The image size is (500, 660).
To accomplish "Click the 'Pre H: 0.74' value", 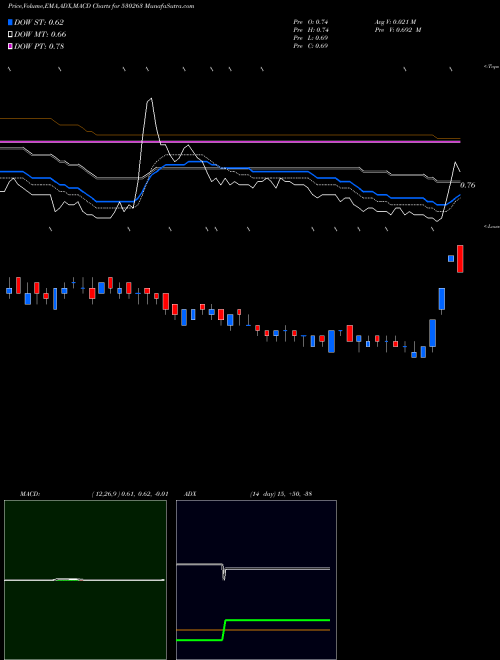I will 311,30.
